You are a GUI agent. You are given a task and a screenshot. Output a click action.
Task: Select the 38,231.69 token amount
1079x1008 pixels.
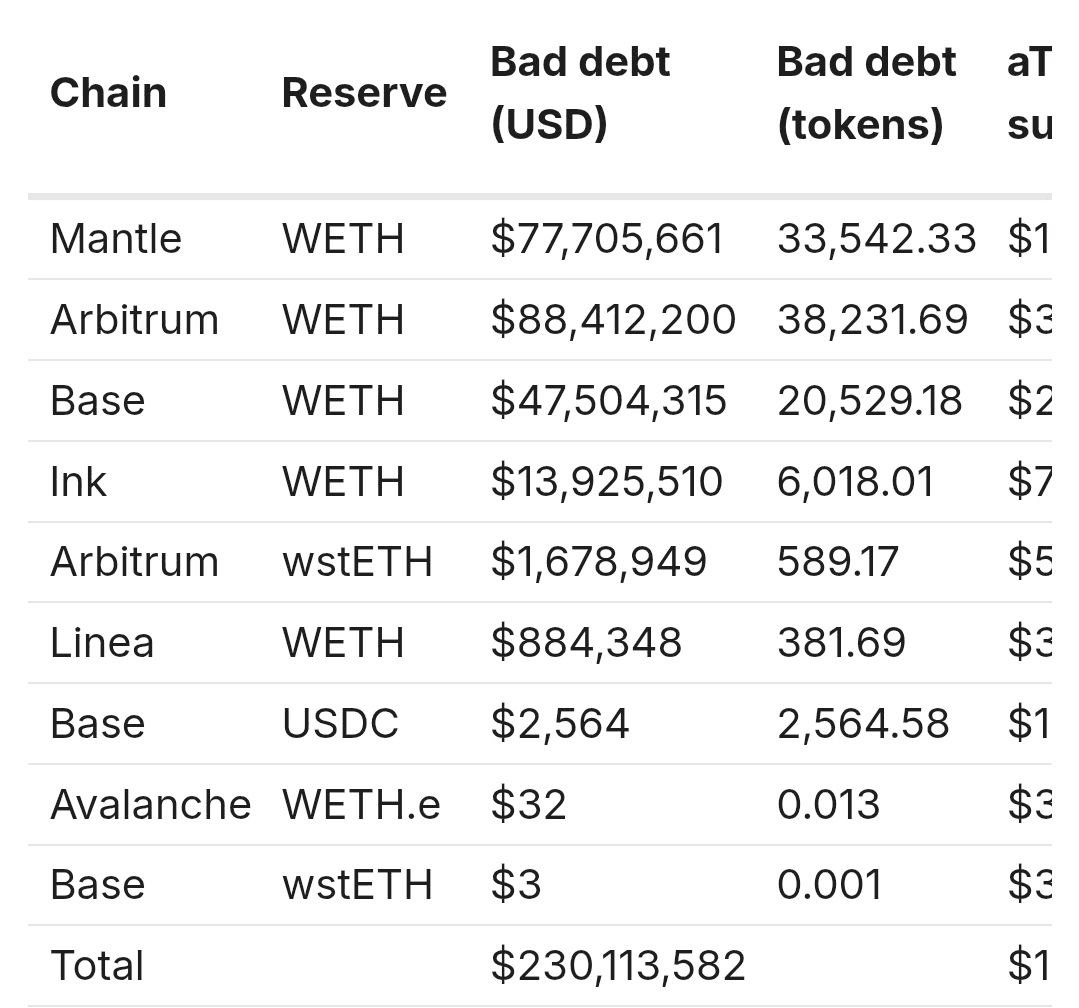coord(872,320)
